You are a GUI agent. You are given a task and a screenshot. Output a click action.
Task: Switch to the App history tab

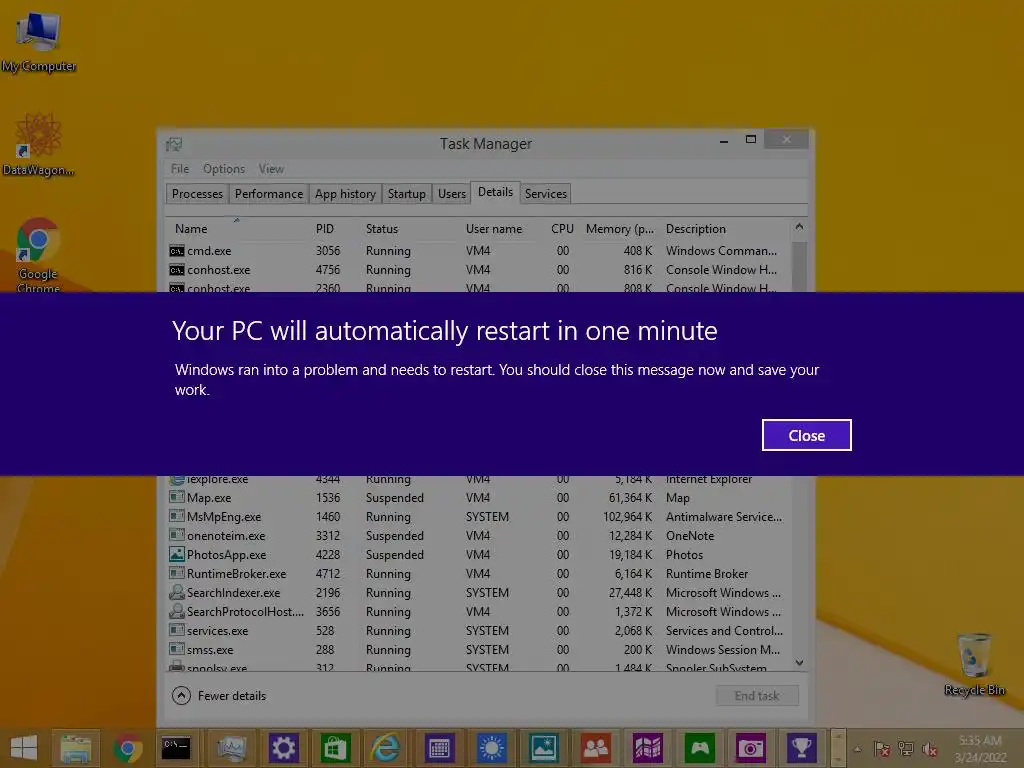pyautogui.click(x=345, y=194)
